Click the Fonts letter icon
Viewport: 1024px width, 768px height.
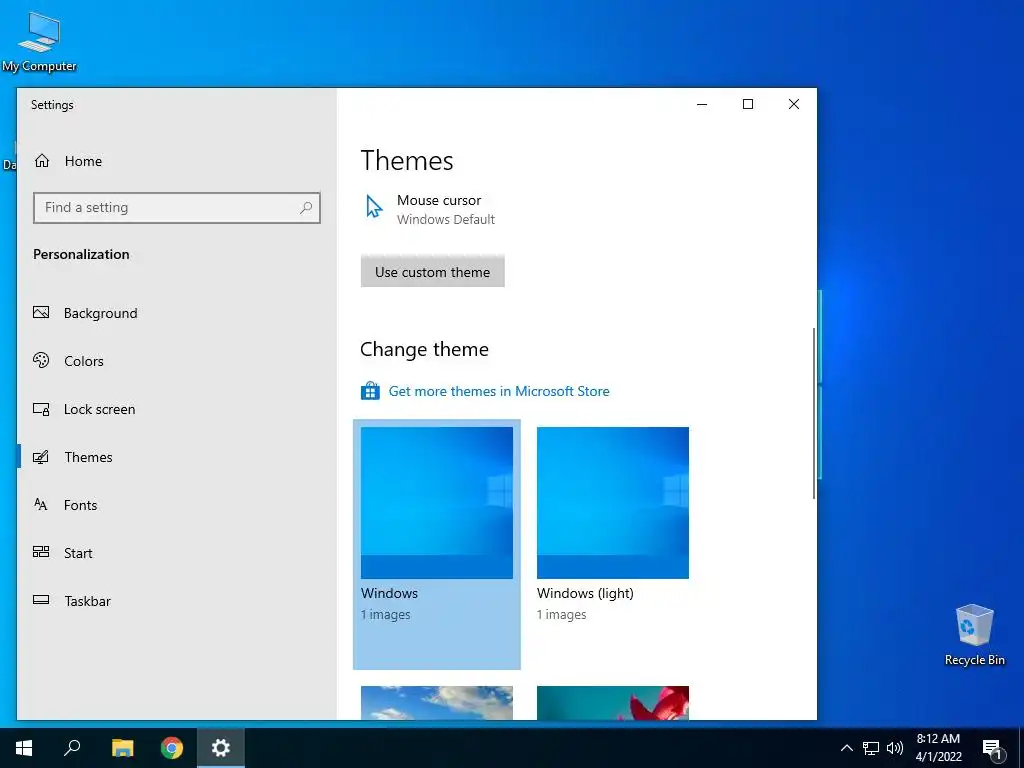[40, 504]
